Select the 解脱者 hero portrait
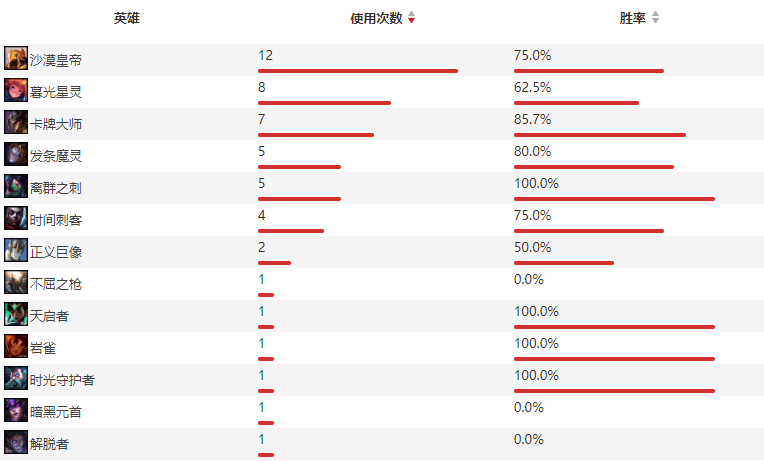Image resolution: width=764 pixels, height=461 pixels. [16, 442]
